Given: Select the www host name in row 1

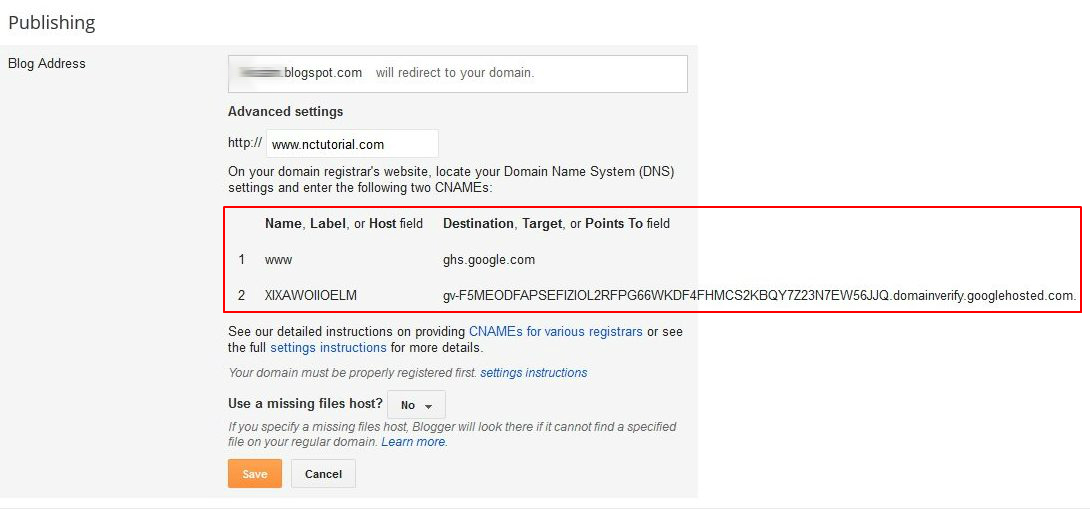Looking at the screenshot, I should [278, 260].
